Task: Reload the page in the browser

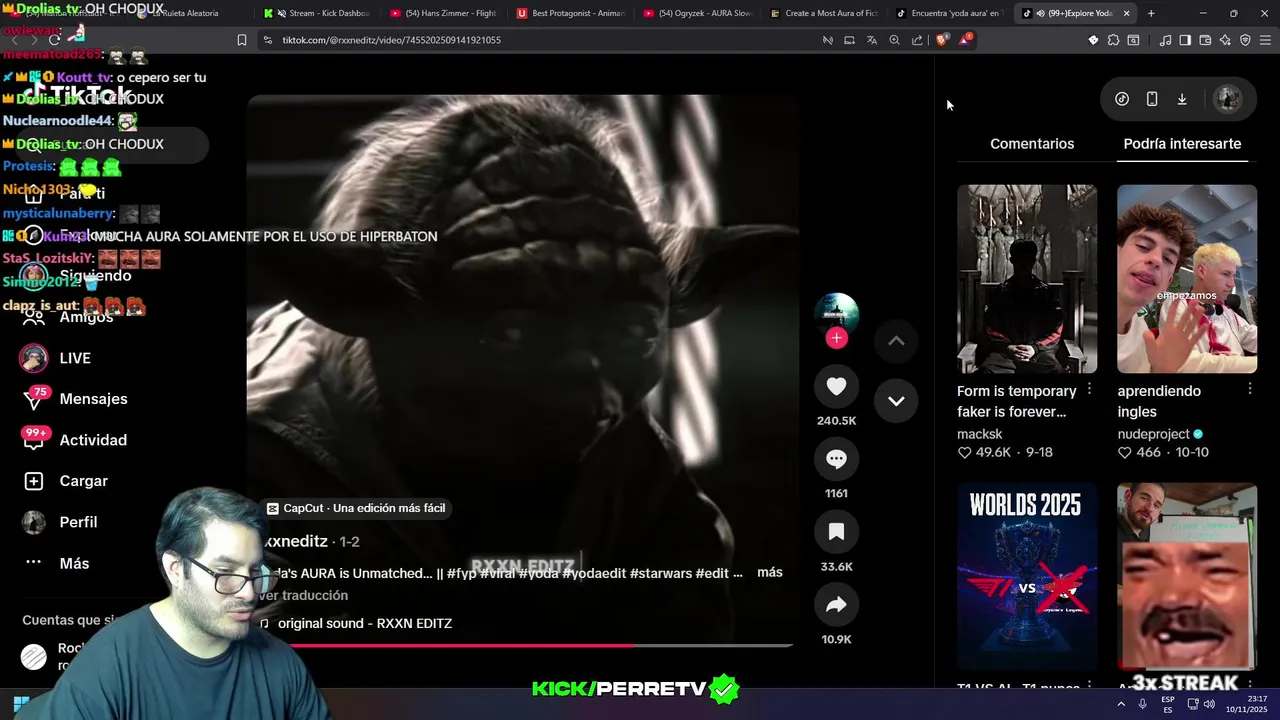Action: point(55,40)
